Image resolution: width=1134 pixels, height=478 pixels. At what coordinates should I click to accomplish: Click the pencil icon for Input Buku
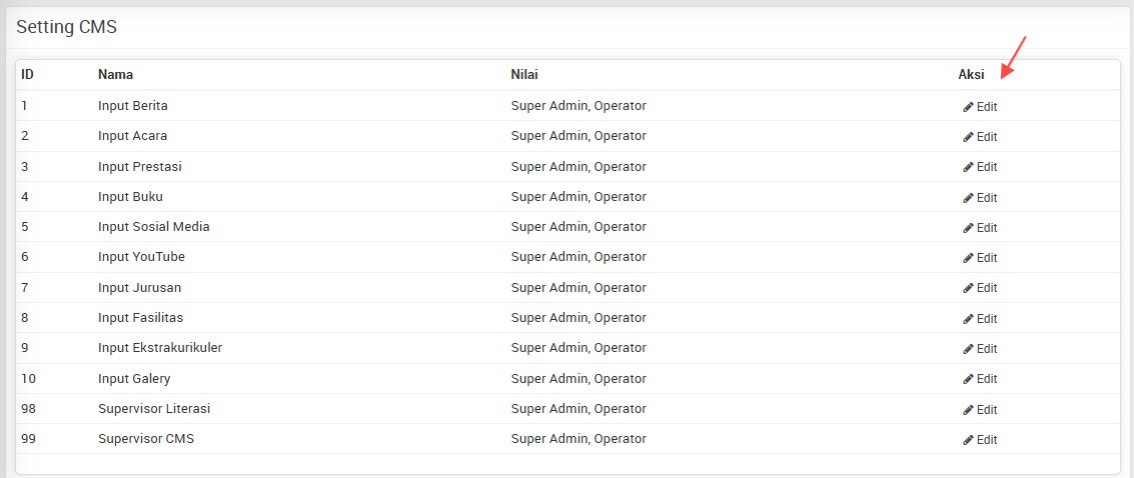click(x=968, y=197)
